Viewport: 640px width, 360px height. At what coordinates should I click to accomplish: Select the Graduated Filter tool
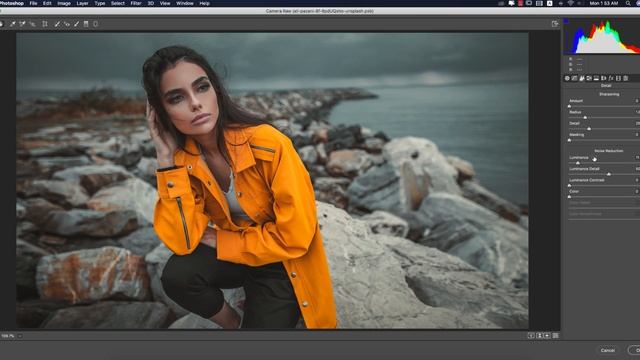(x=86, y=24)
